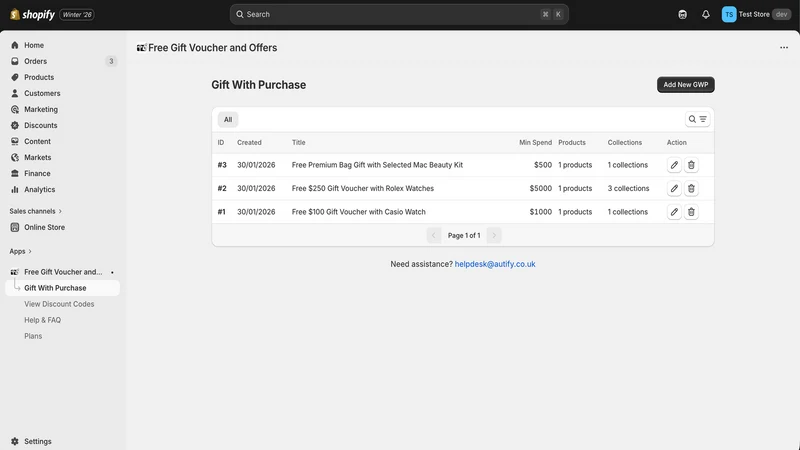
Task: Open Free Gift Voucher app entry
Action: 62,272
